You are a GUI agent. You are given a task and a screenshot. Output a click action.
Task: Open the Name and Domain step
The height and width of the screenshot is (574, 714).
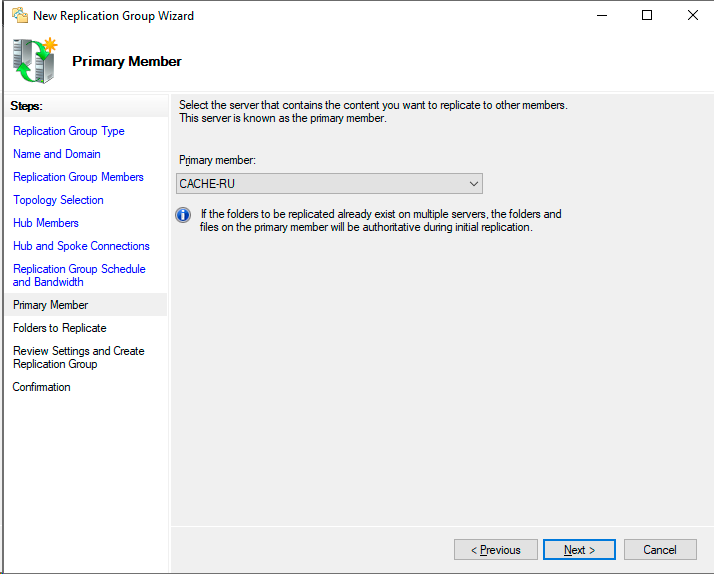(x=57, y=154)
